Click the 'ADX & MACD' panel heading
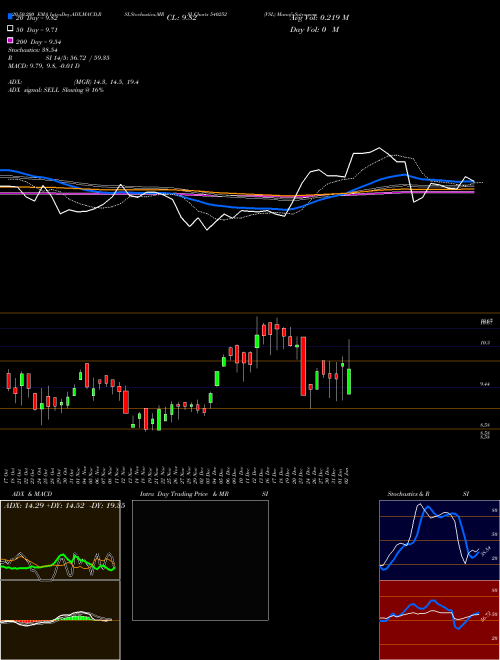The width and height of the screenshot is (500, 660). (x=32, y=494)
